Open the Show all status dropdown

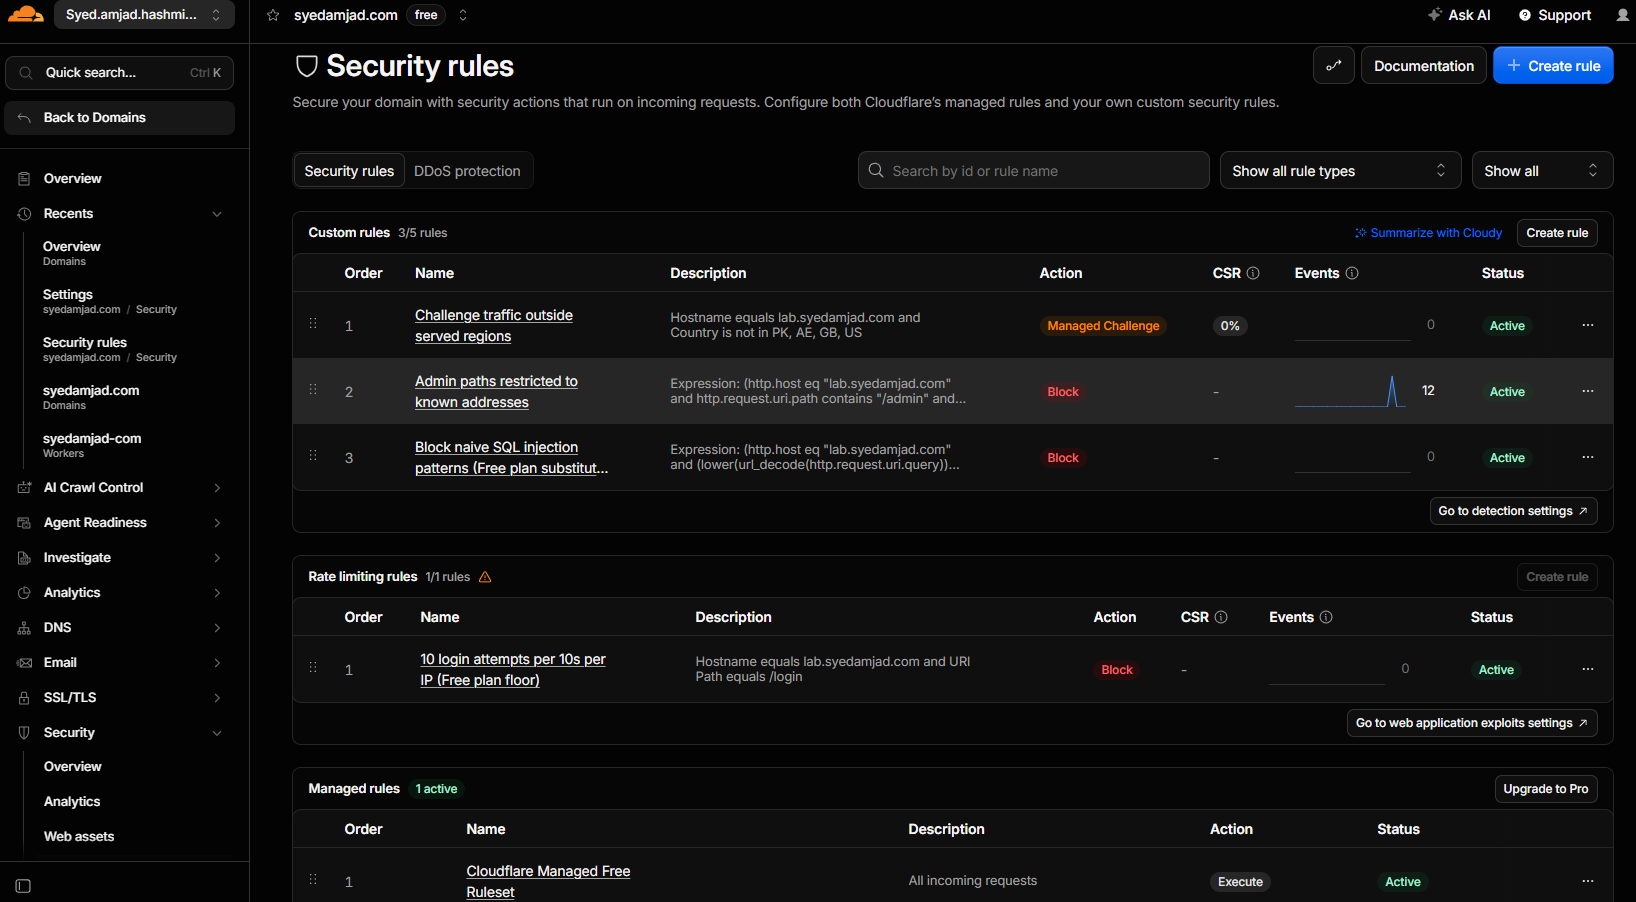click(1542, 171)
